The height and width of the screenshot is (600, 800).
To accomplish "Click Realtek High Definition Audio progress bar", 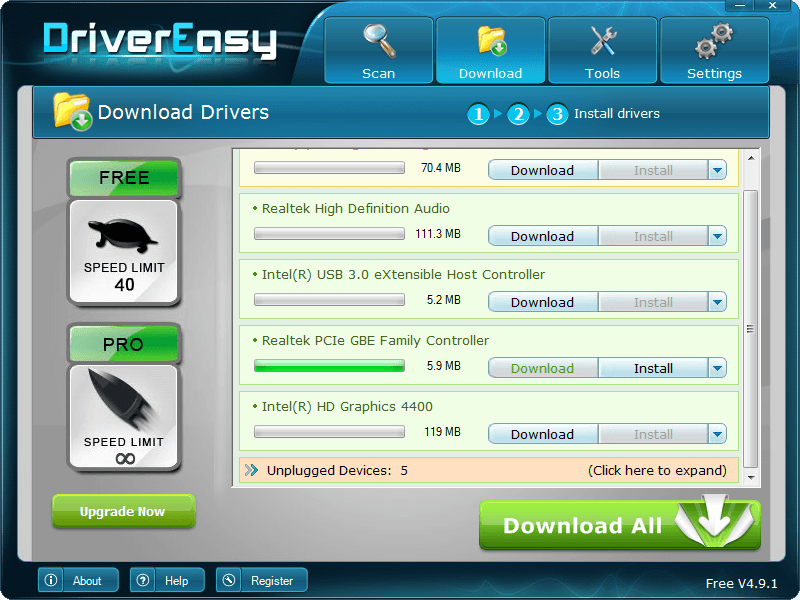I will click(330, 234).
